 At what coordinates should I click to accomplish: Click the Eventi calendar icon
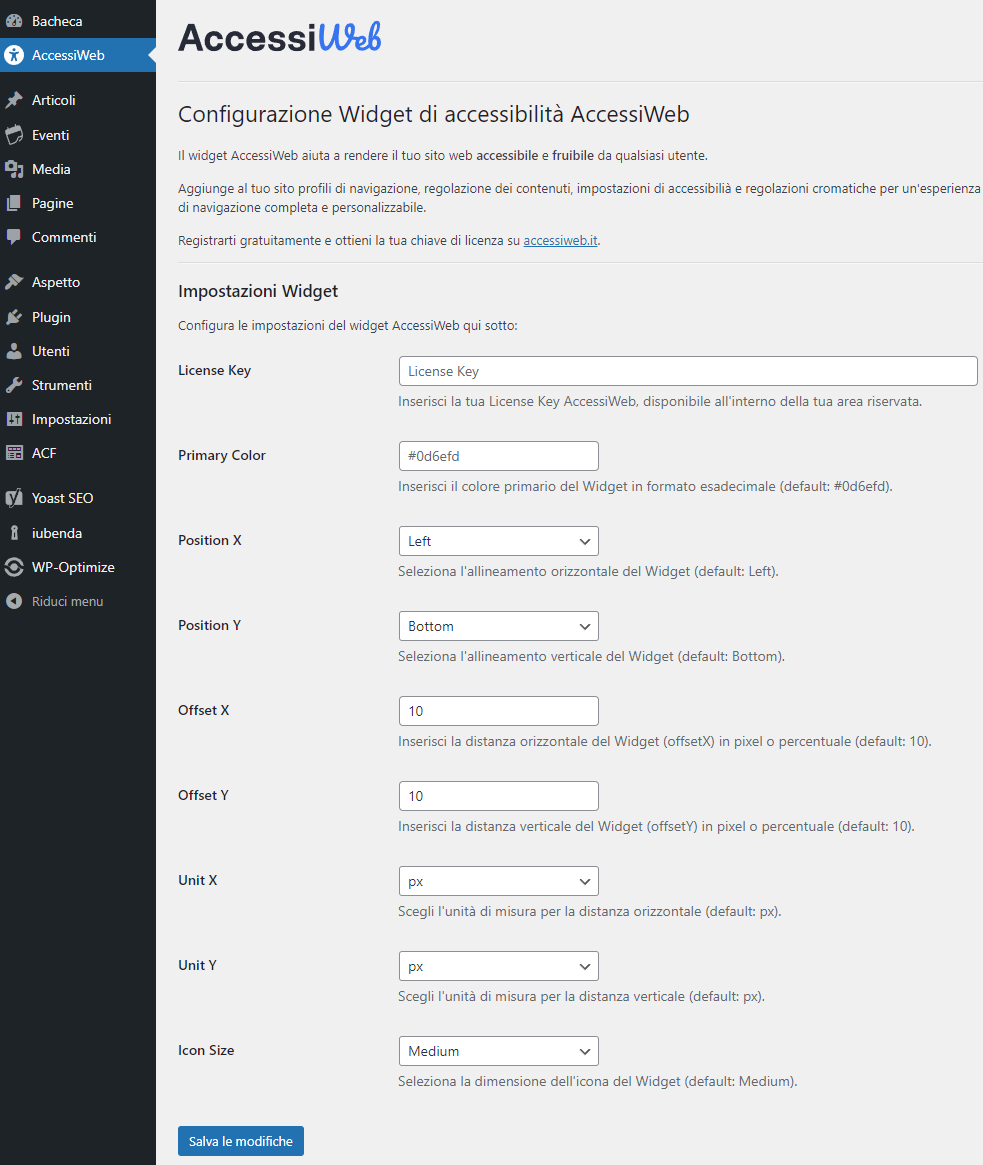[14, 135]
